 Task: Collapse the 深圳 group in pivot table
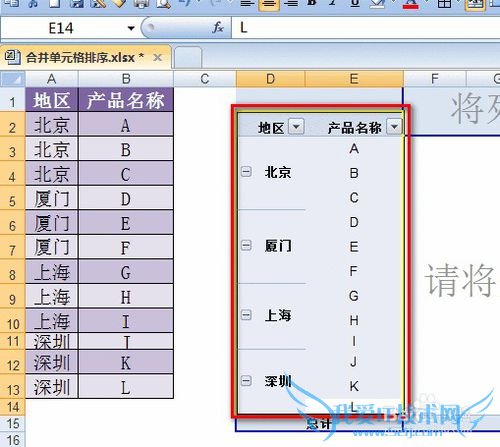pos(246,381)
